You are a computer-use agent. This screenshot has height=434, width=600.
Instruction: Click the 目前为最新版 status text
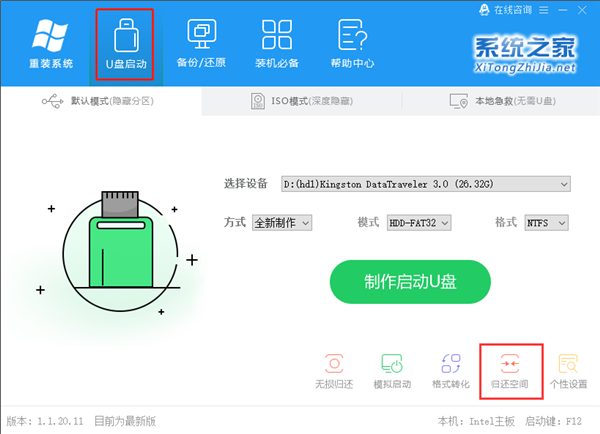[125, 421]
